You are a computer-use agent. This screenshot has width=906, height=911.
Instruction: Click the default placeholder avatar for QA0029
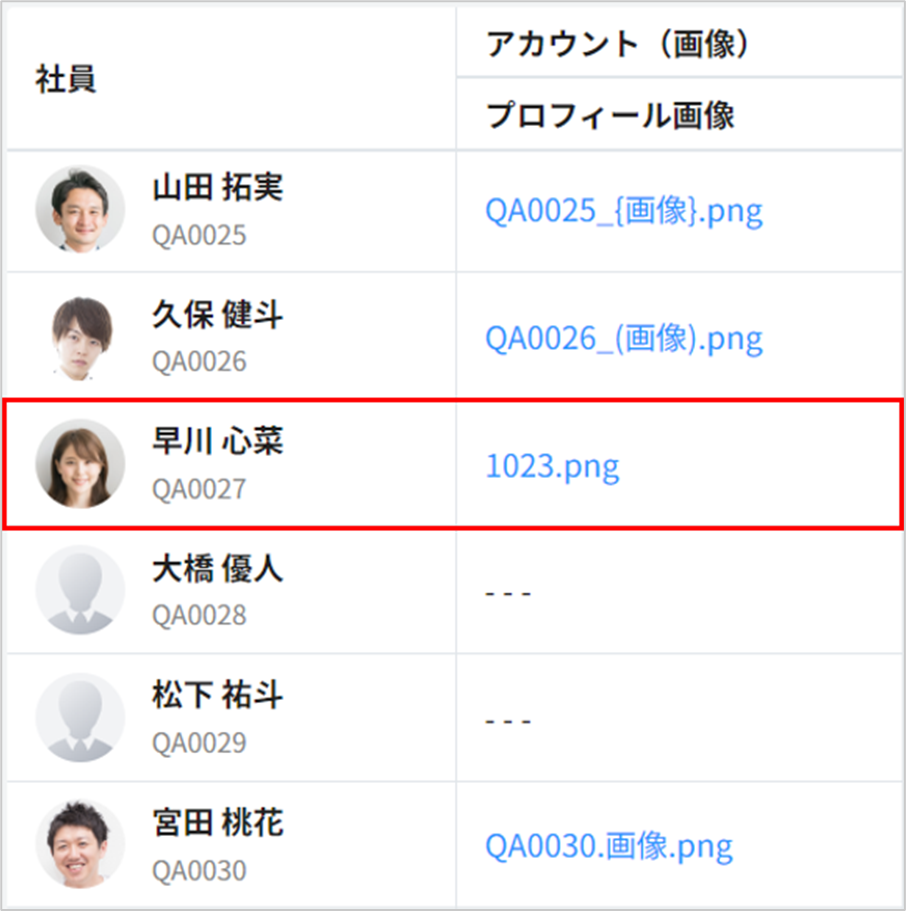(x=80, y=718)
